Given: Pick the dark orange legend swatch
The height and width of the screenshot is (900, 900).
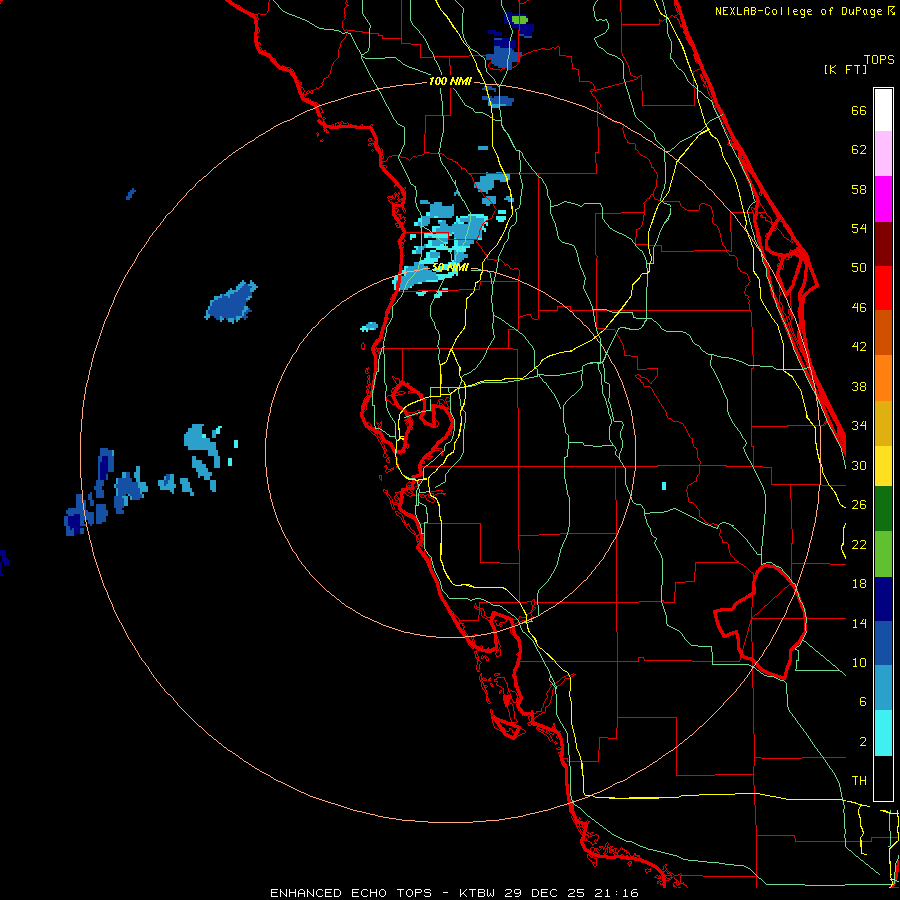Looking at the screenshot, I should click(883, 333).
